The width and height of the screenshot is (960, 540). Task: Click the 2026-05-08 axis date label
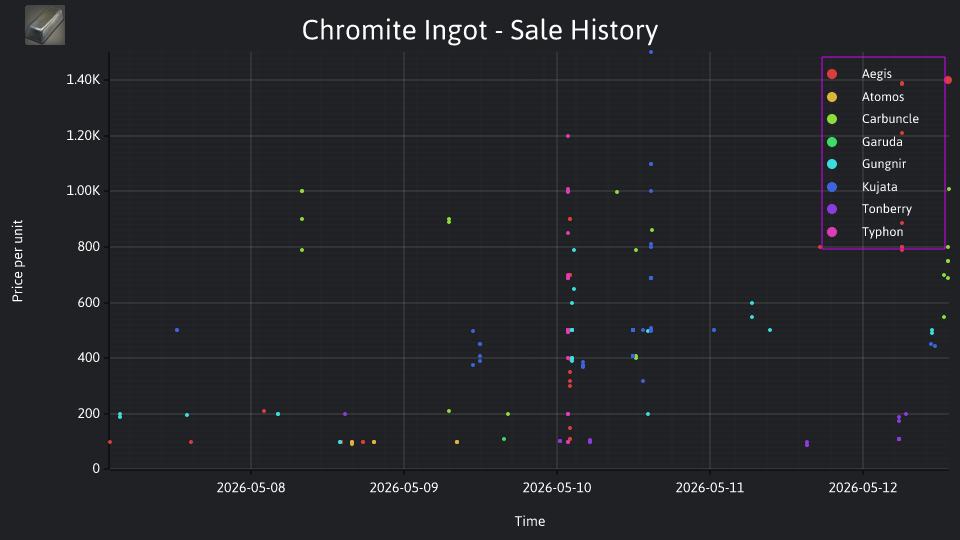(x=250, y=488)
